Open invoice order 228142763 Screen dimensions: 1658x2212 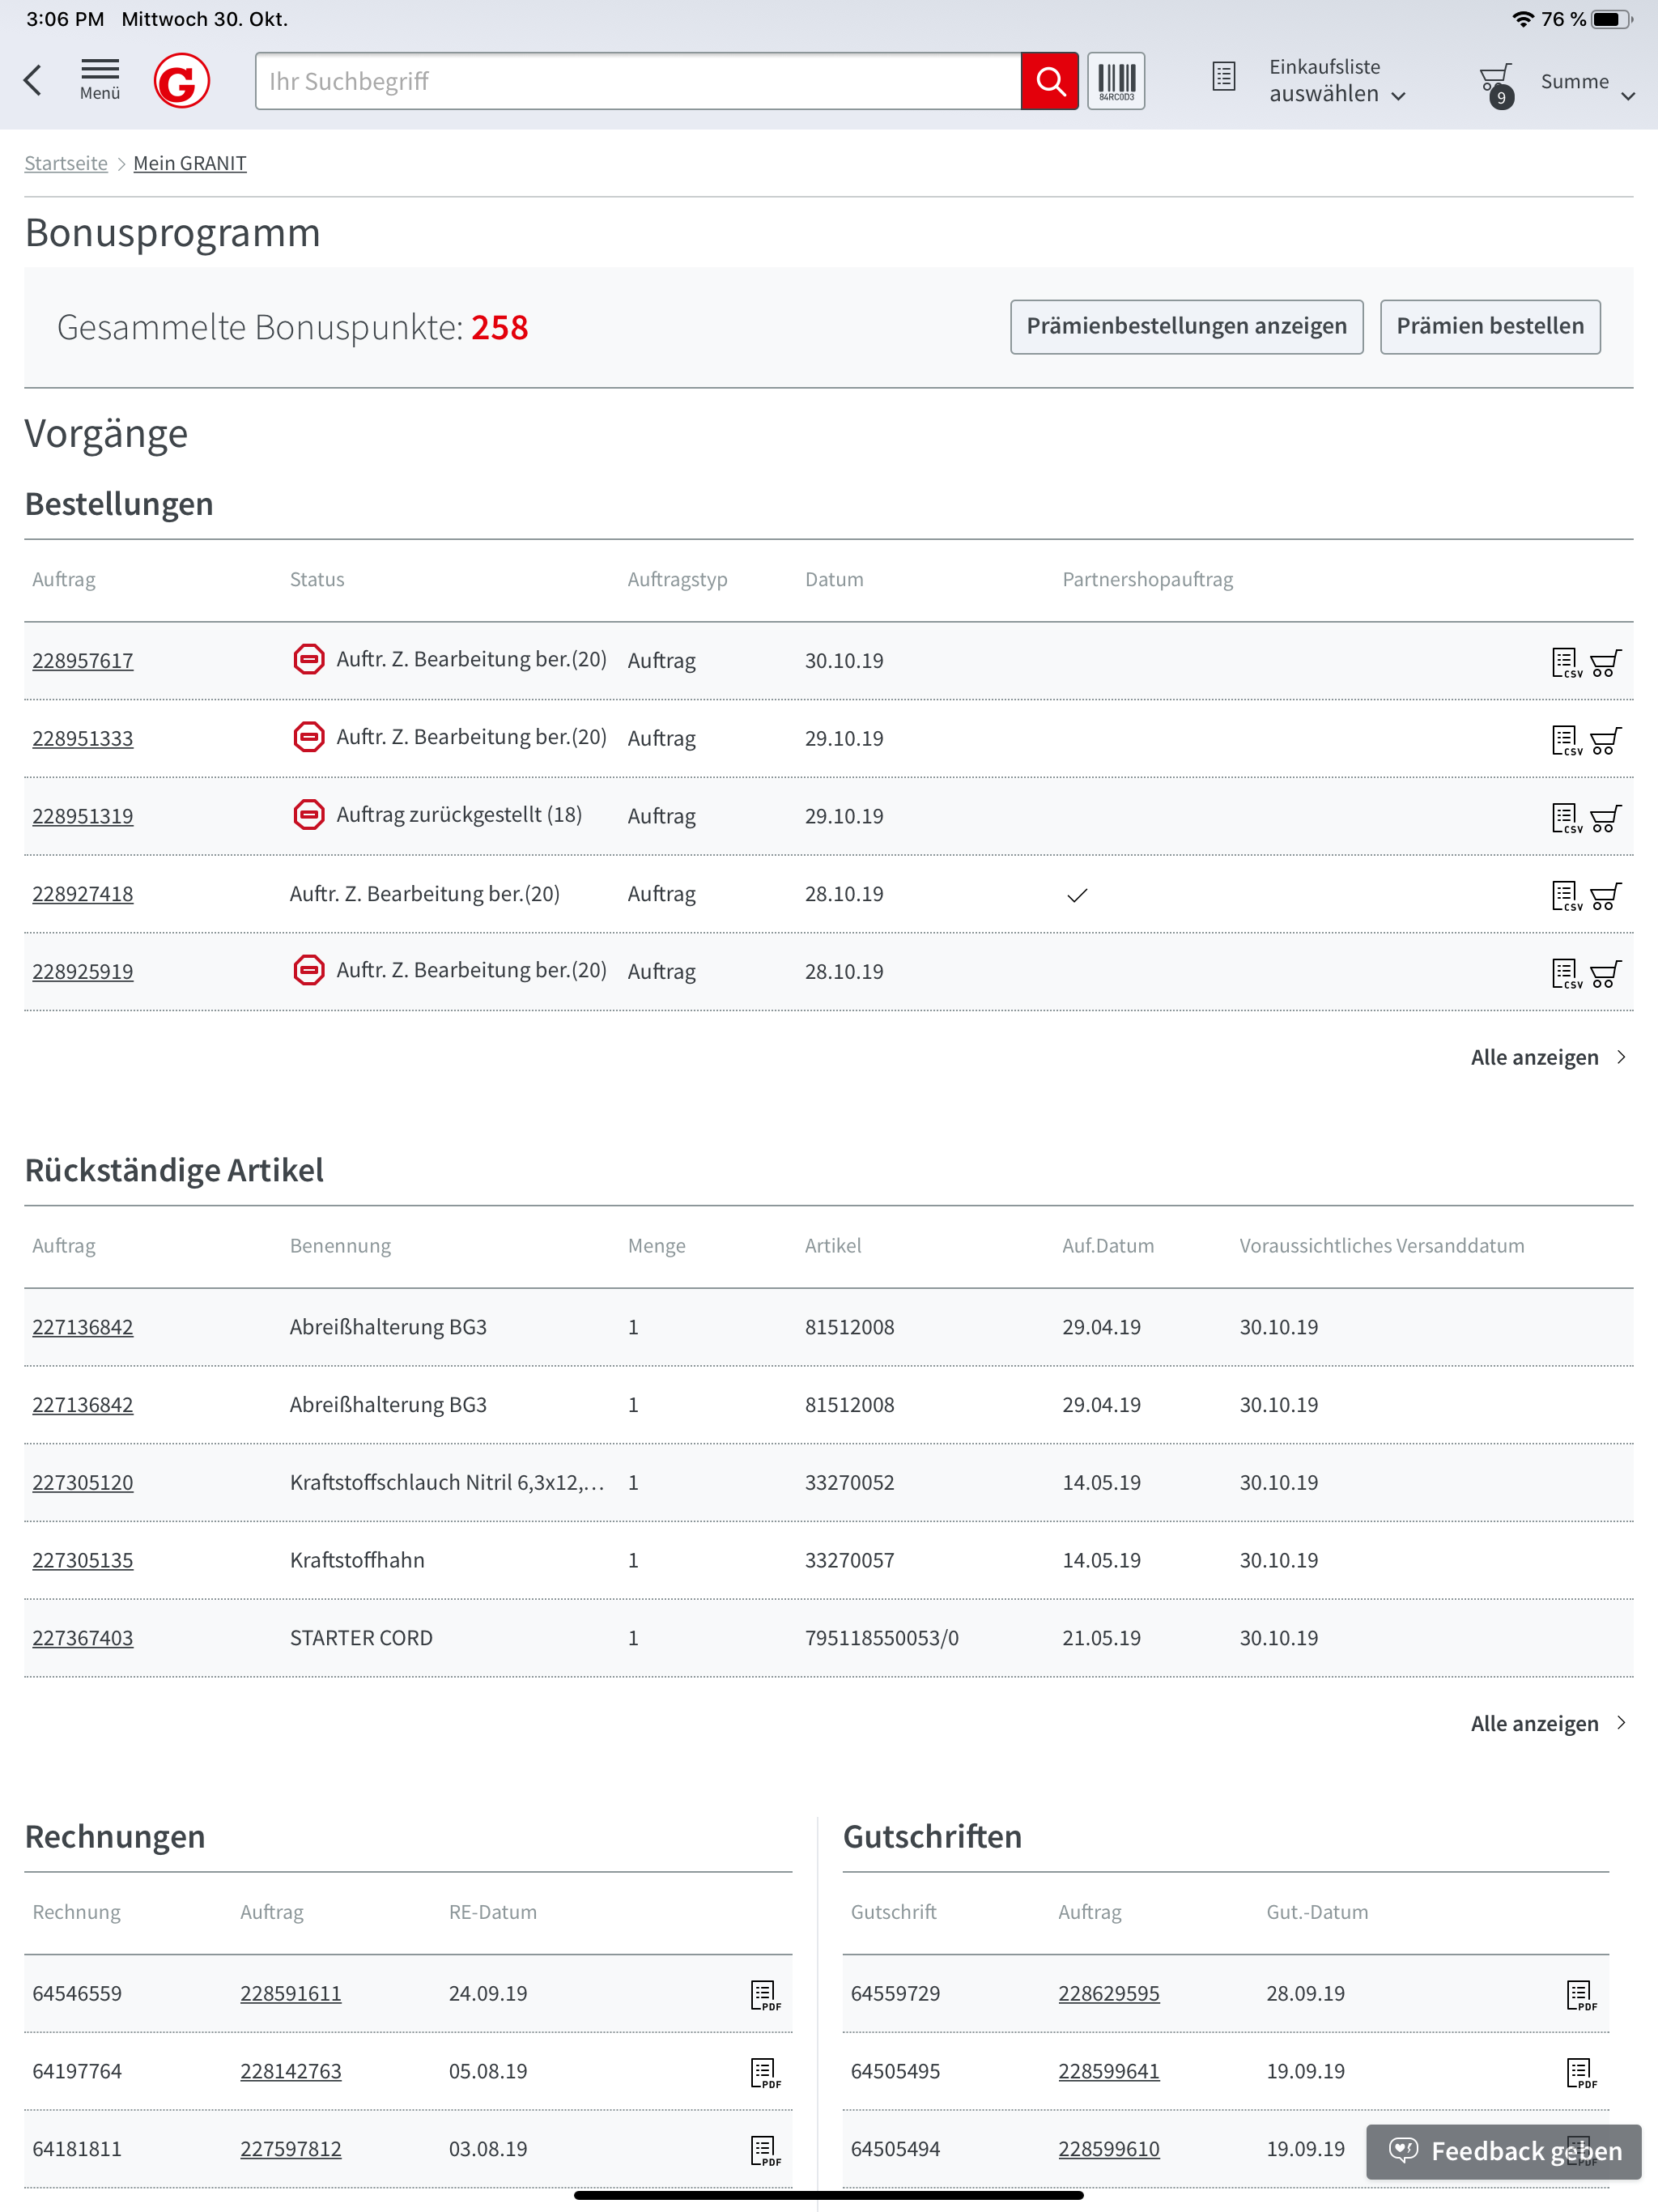click(291, 2072)
